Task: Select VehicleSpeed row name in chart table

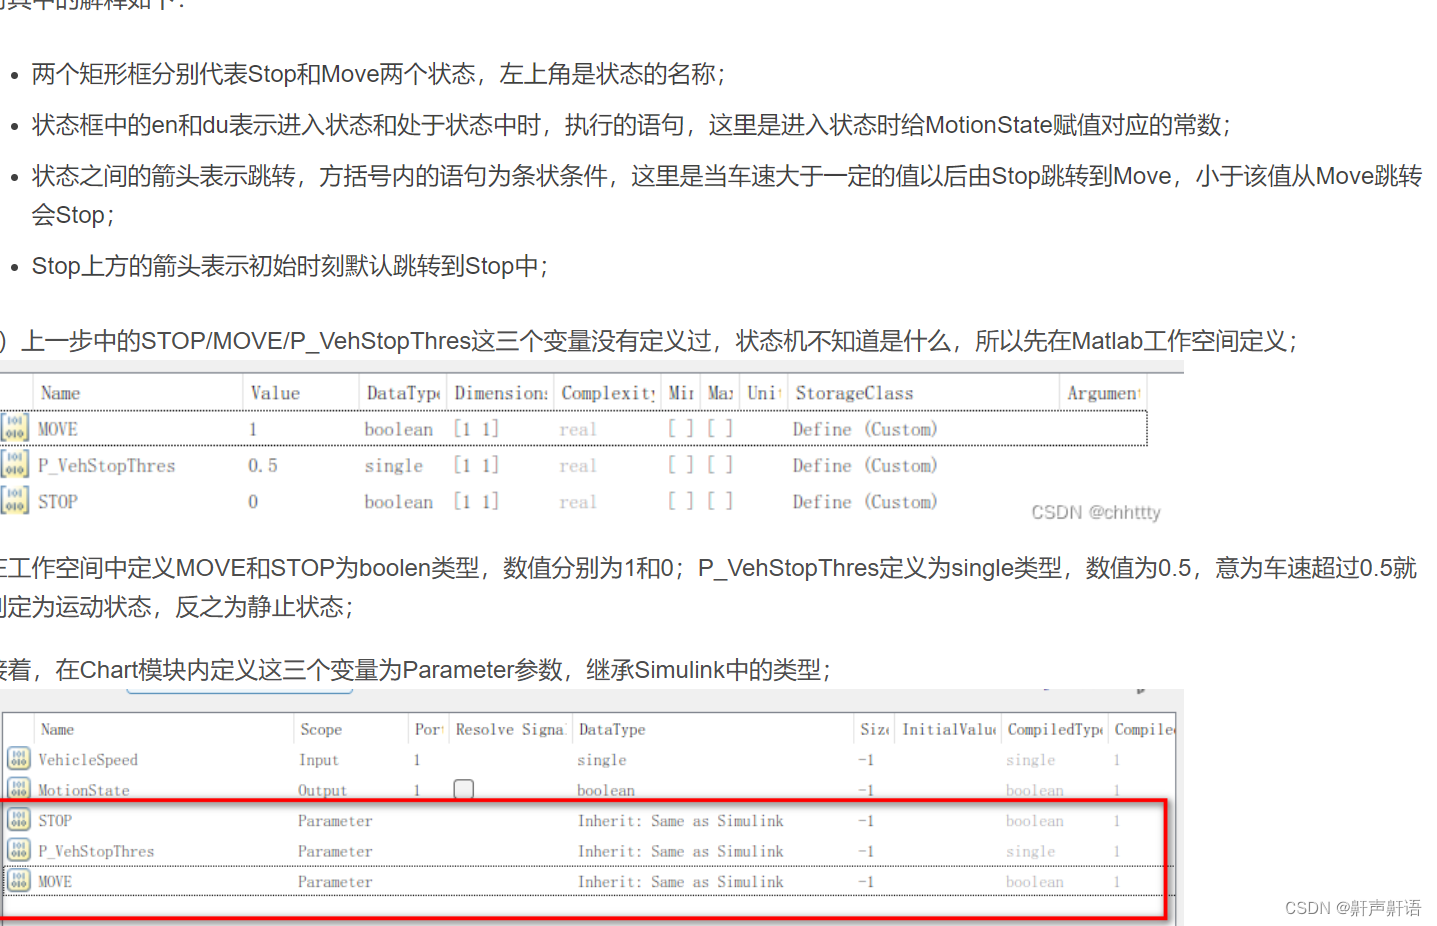Action: click(x=88, y=759)
